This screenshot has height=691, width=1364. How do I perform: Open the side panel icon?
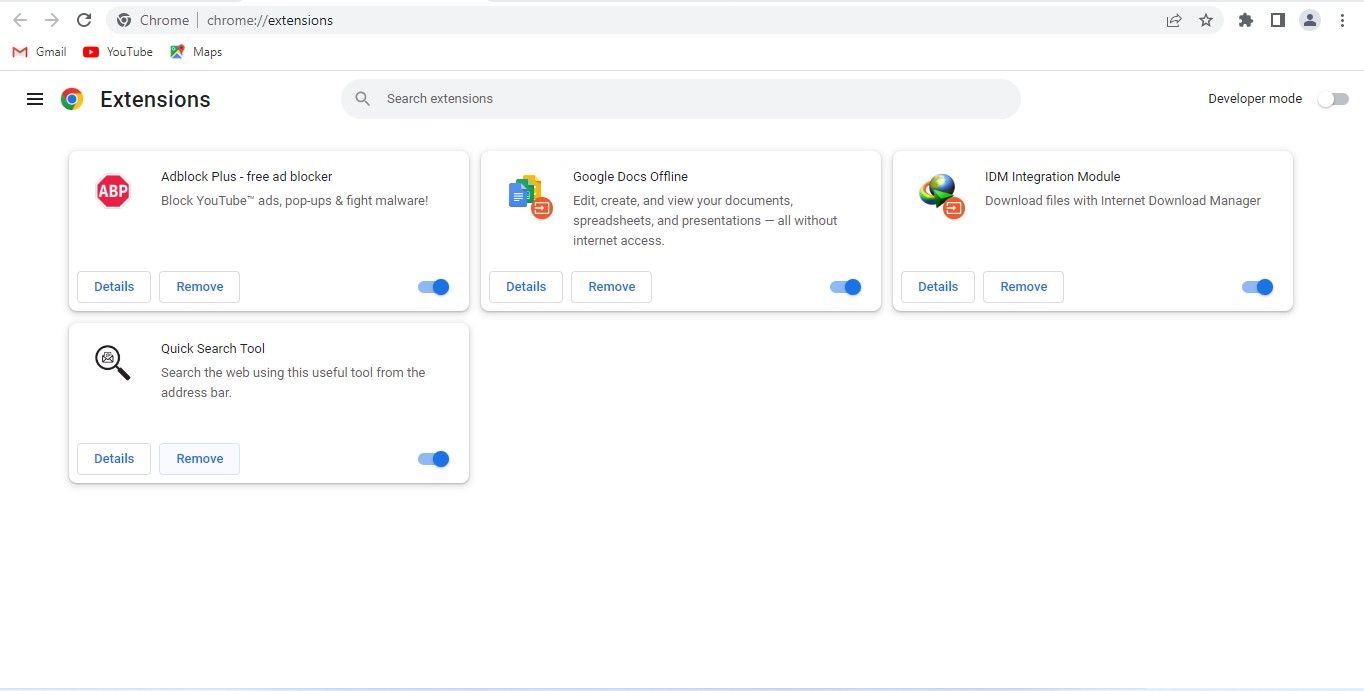[x=1277, y=19]
